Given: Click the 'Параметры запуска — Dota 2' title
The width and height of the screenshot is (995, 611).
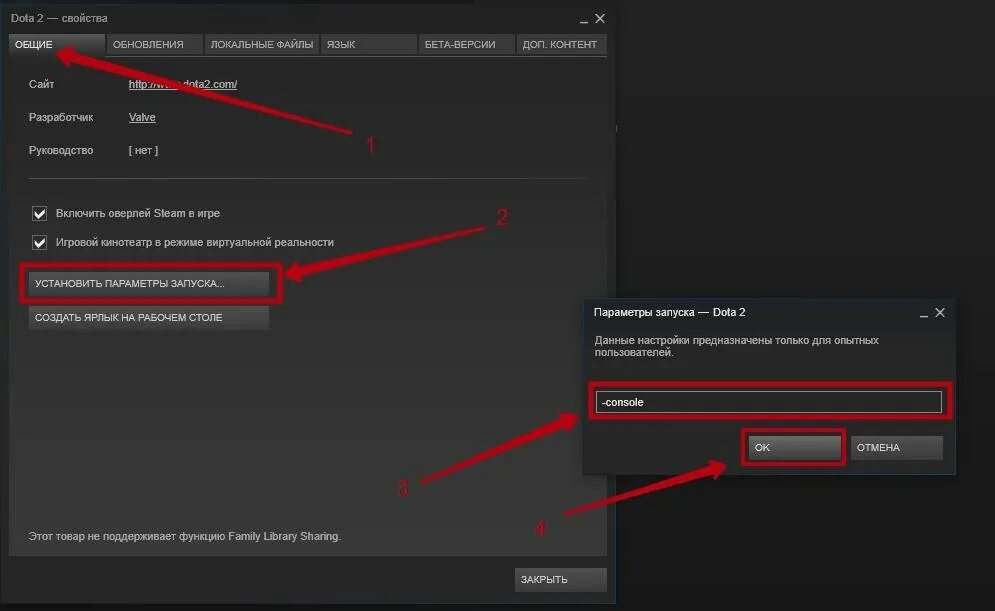Looking at the screenshot, I should tap(669, 312).
